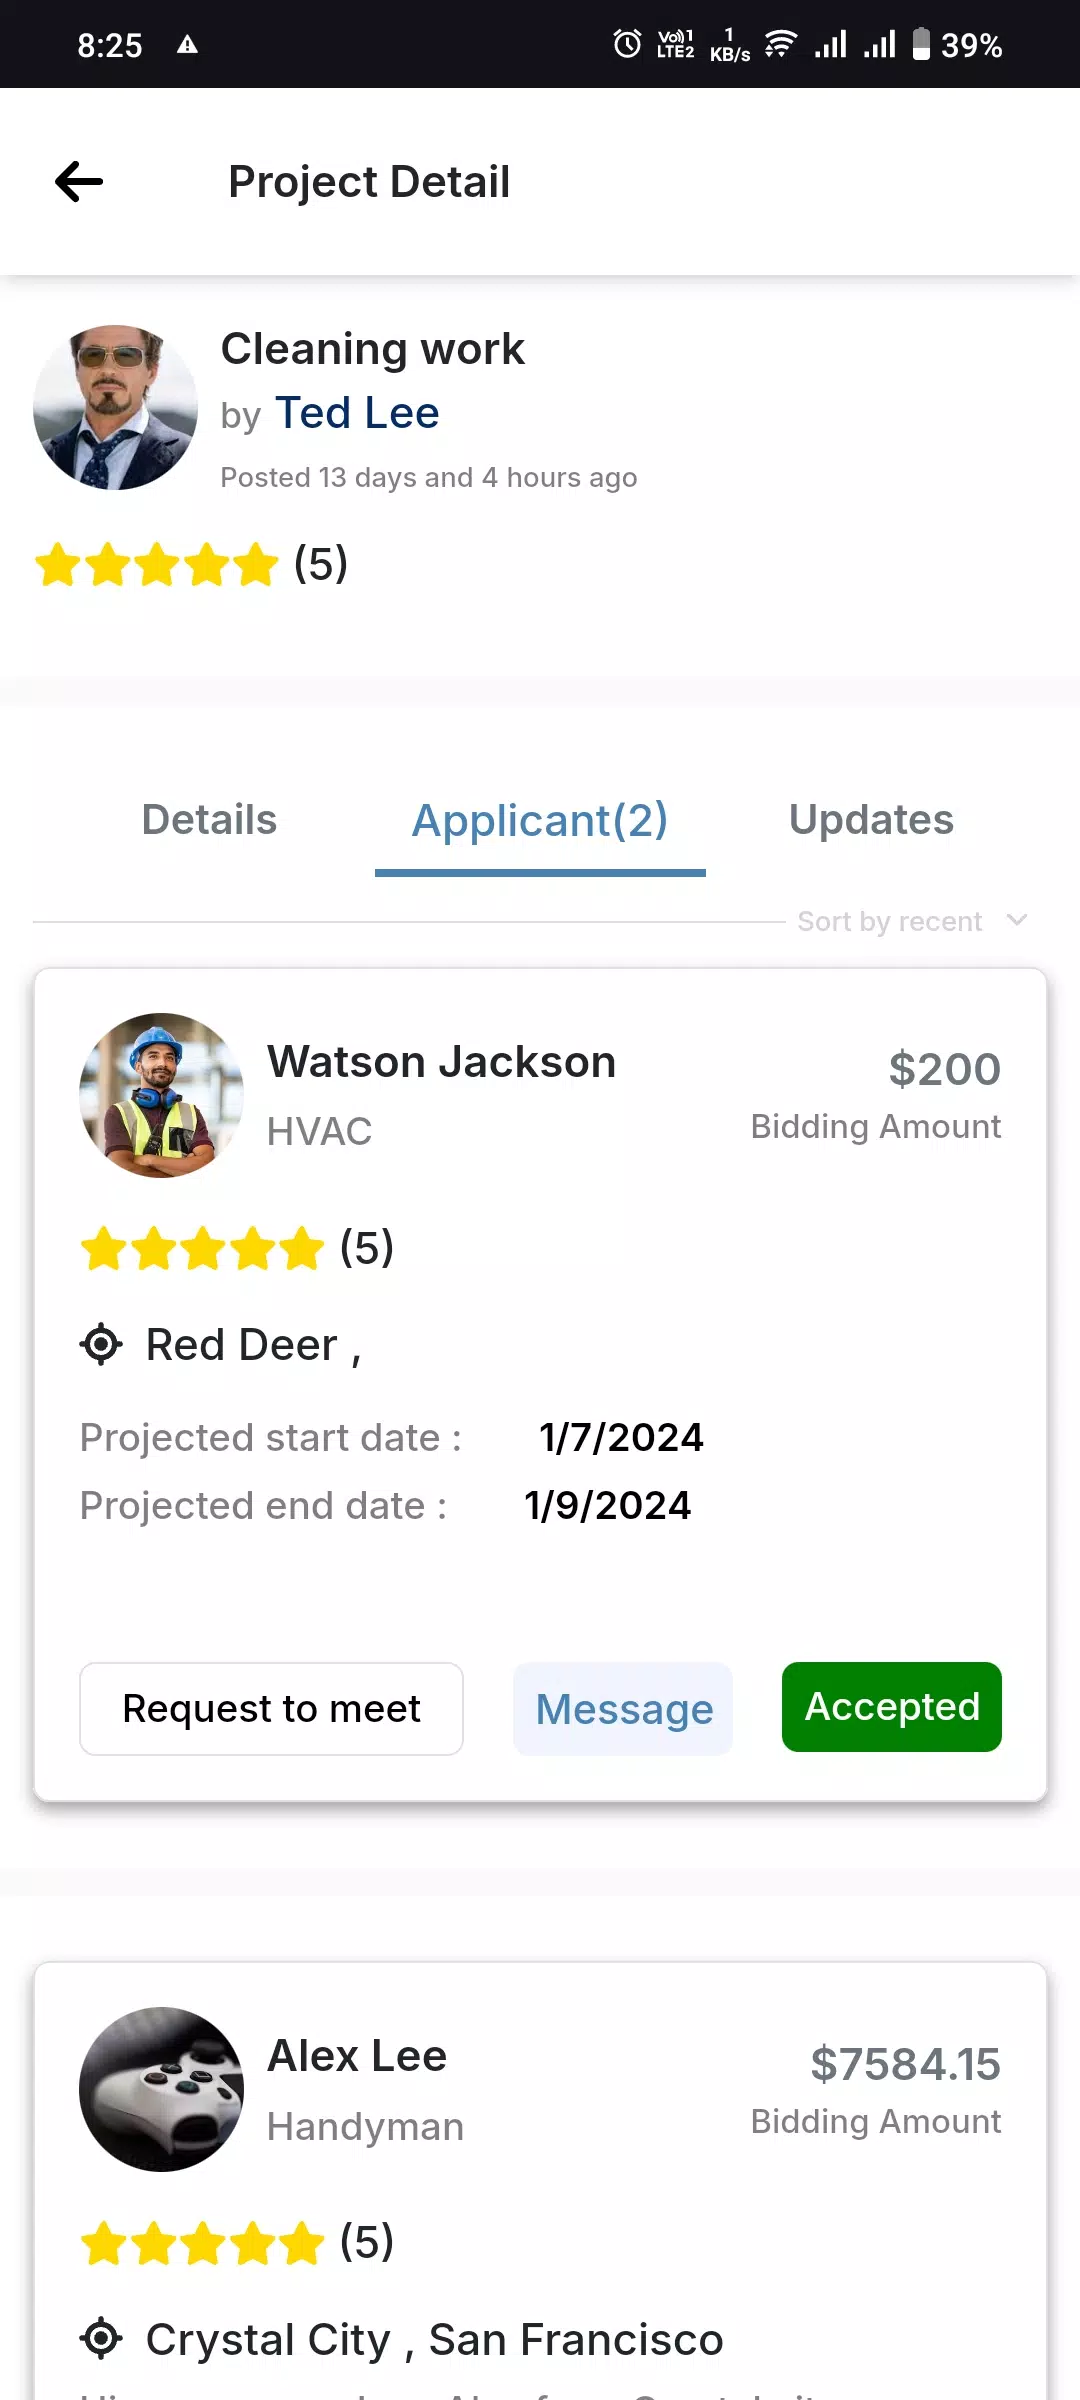Tap the green Accepted button

coord(892,1707)
